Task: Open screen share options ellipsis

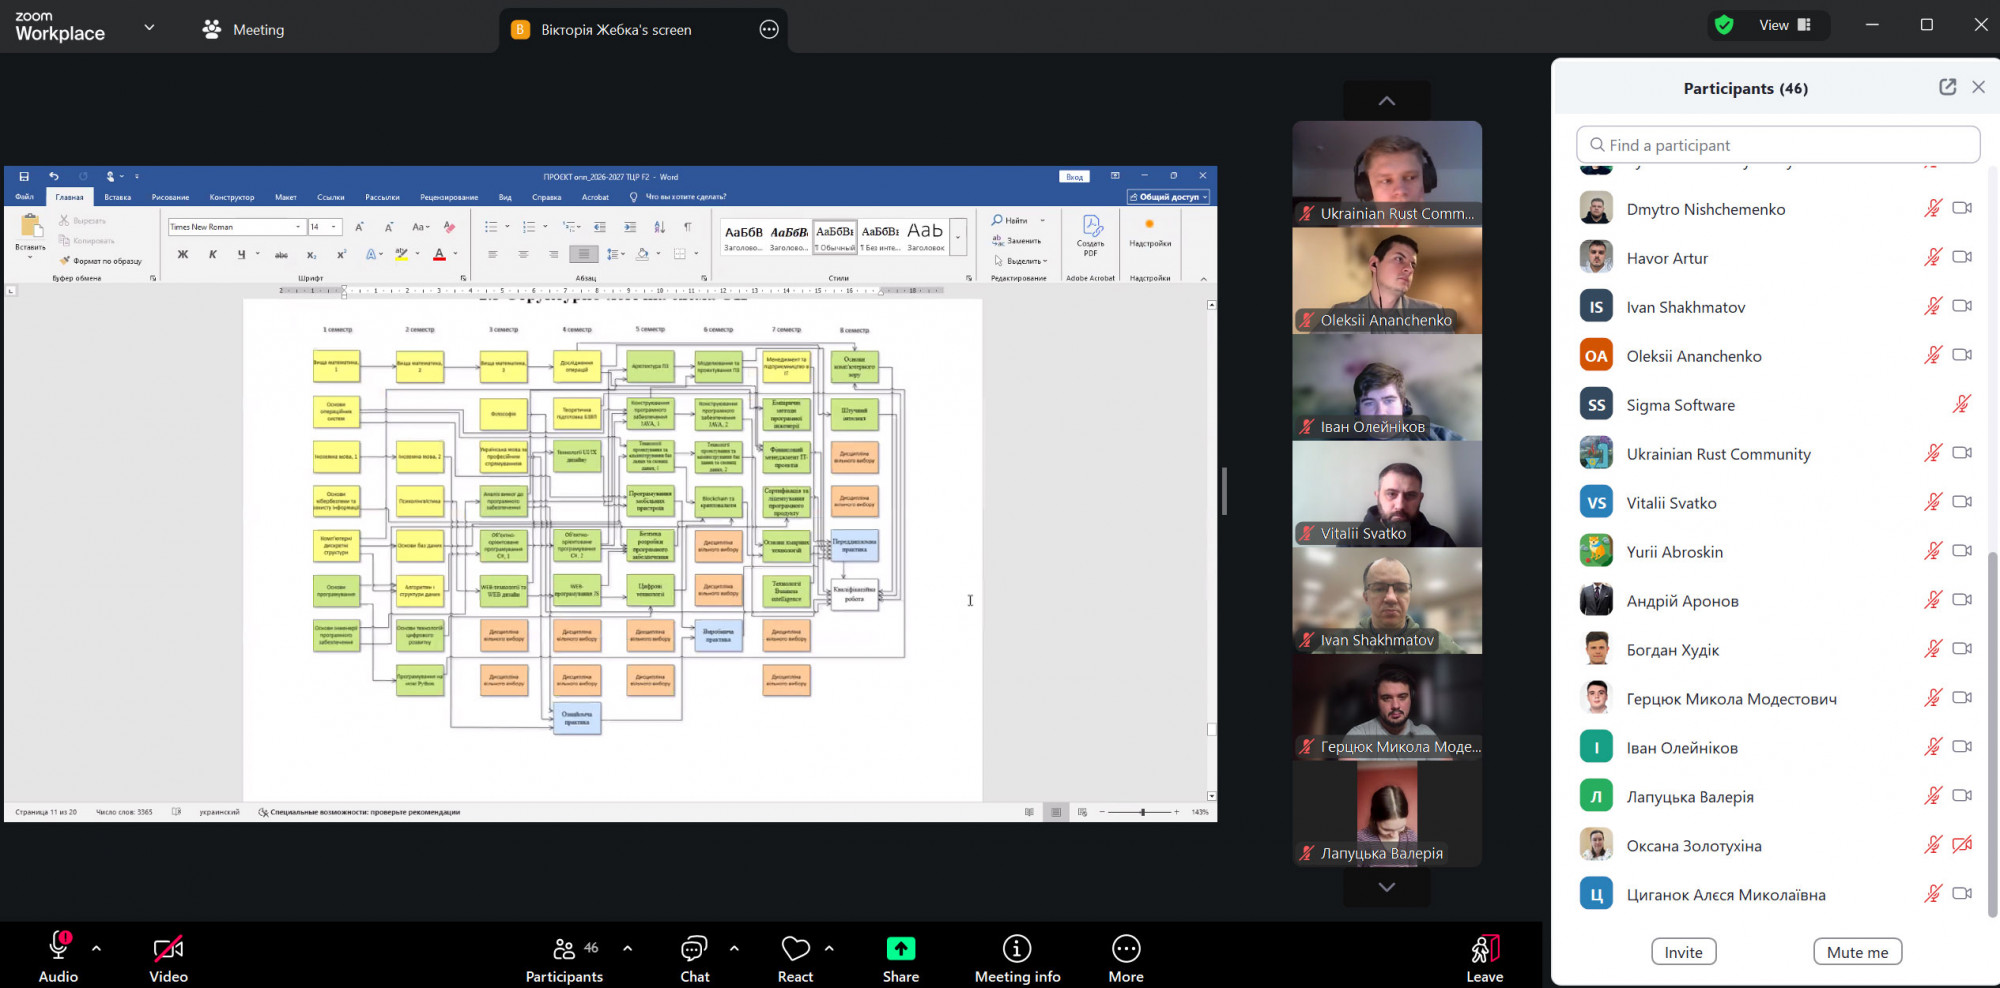Action: [768, 29]
